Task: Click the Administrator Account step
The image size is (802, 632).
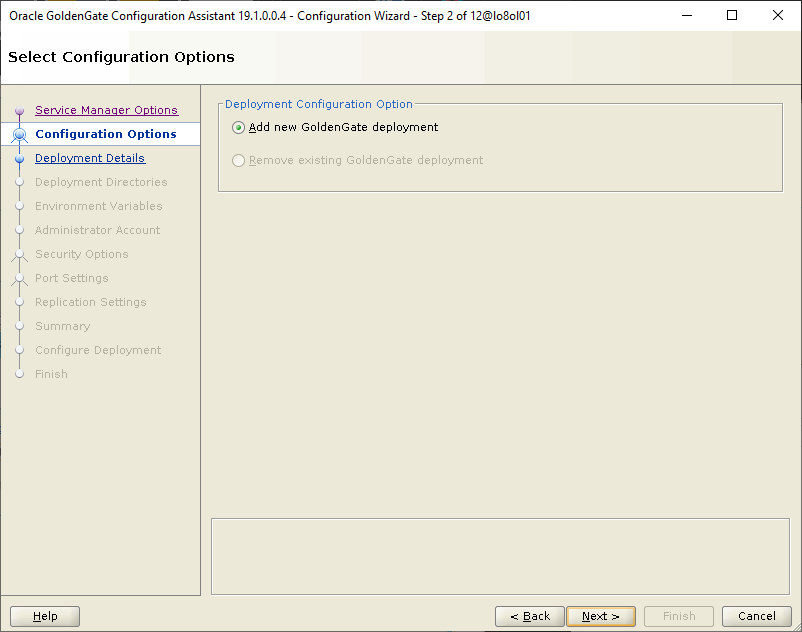Action: coord(97,230)
